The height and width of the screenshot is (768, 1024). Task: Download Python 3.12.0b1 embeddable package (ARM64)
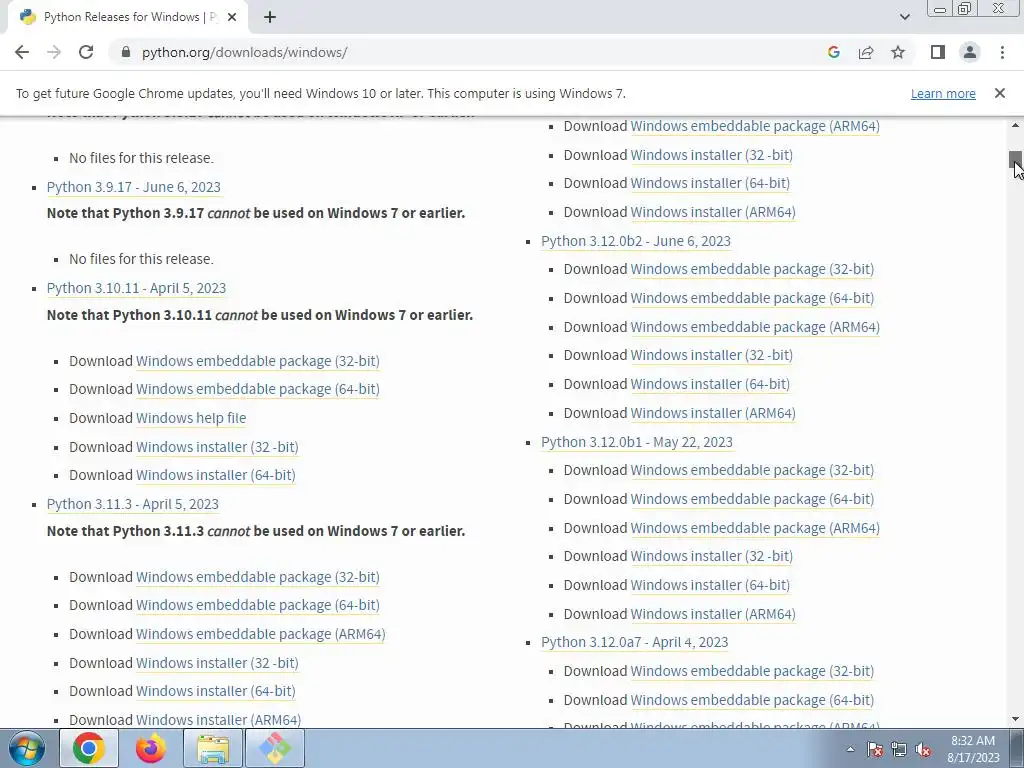[x=755, y=528]
